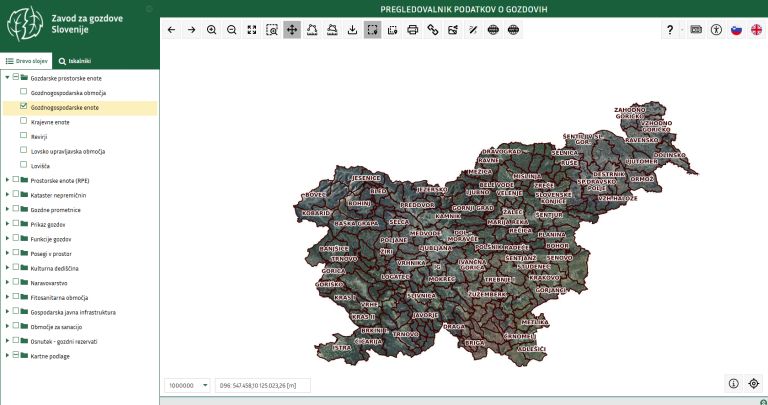Screen dimensions: 768x405
Task: Expand Naravovarstvo folder arrow
Action: pos(7,283)
